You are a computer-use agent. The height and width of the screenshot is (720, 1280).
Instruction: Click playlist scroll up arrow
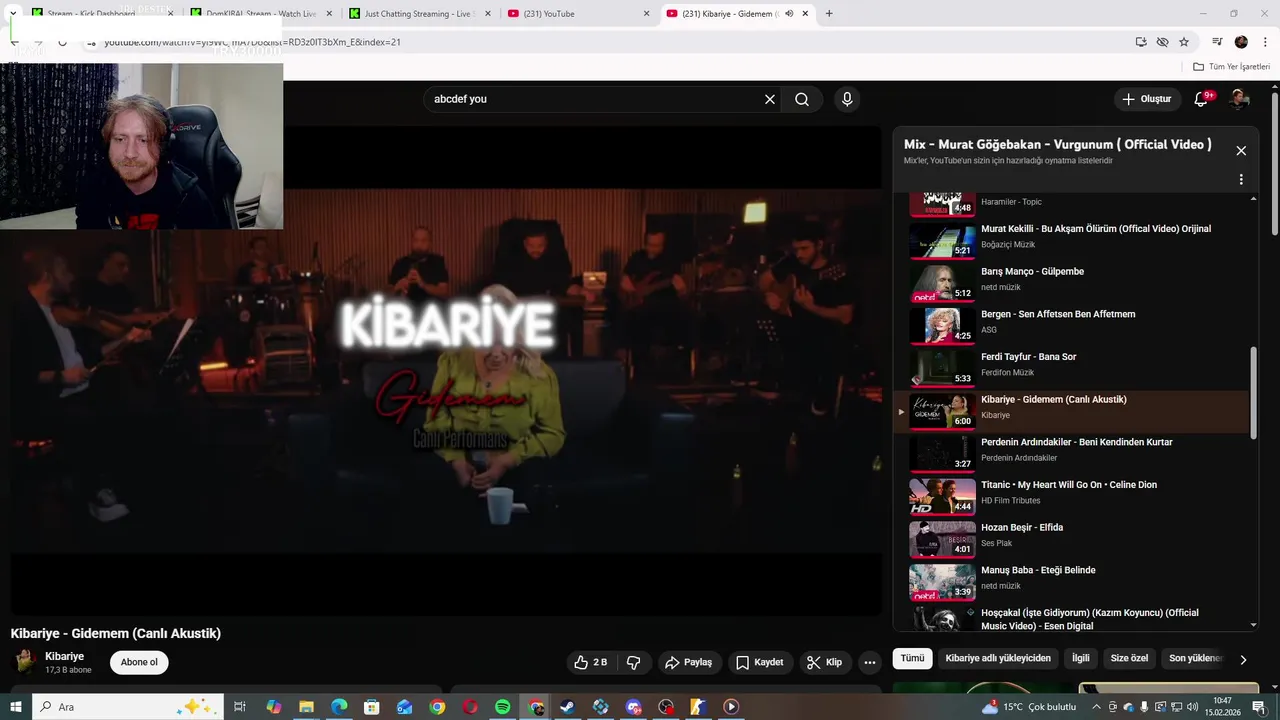coord(1254,198)
